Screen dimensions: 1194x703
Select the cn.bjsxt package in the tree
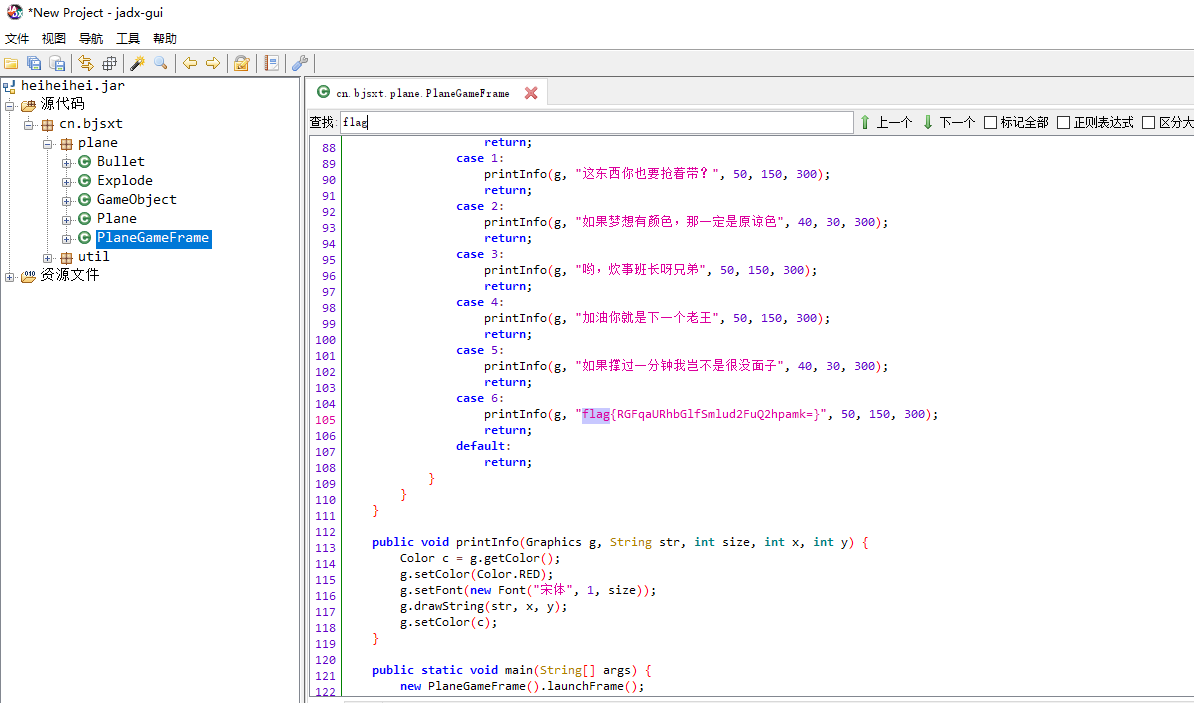tap(91, 123)
